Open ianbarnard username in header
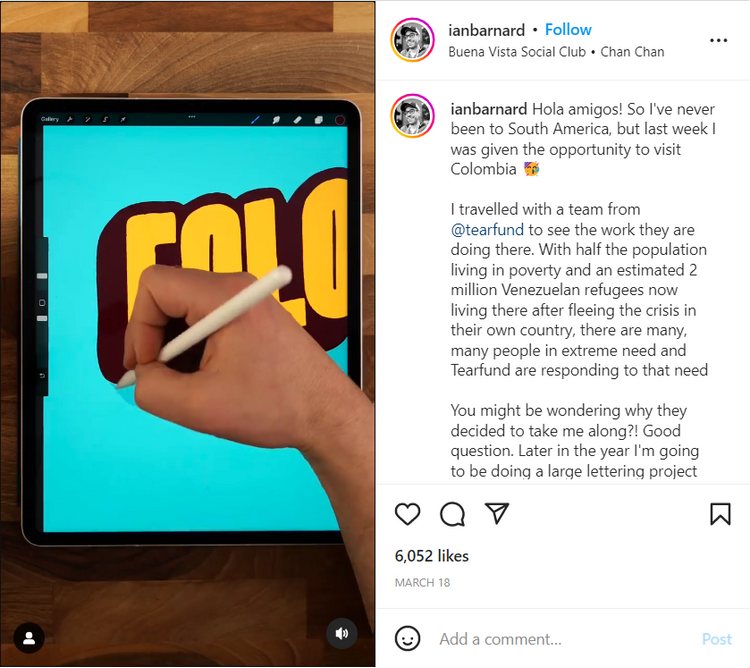Image resolution: width=750 pixels, height=668 pixels. coord(486,30)
